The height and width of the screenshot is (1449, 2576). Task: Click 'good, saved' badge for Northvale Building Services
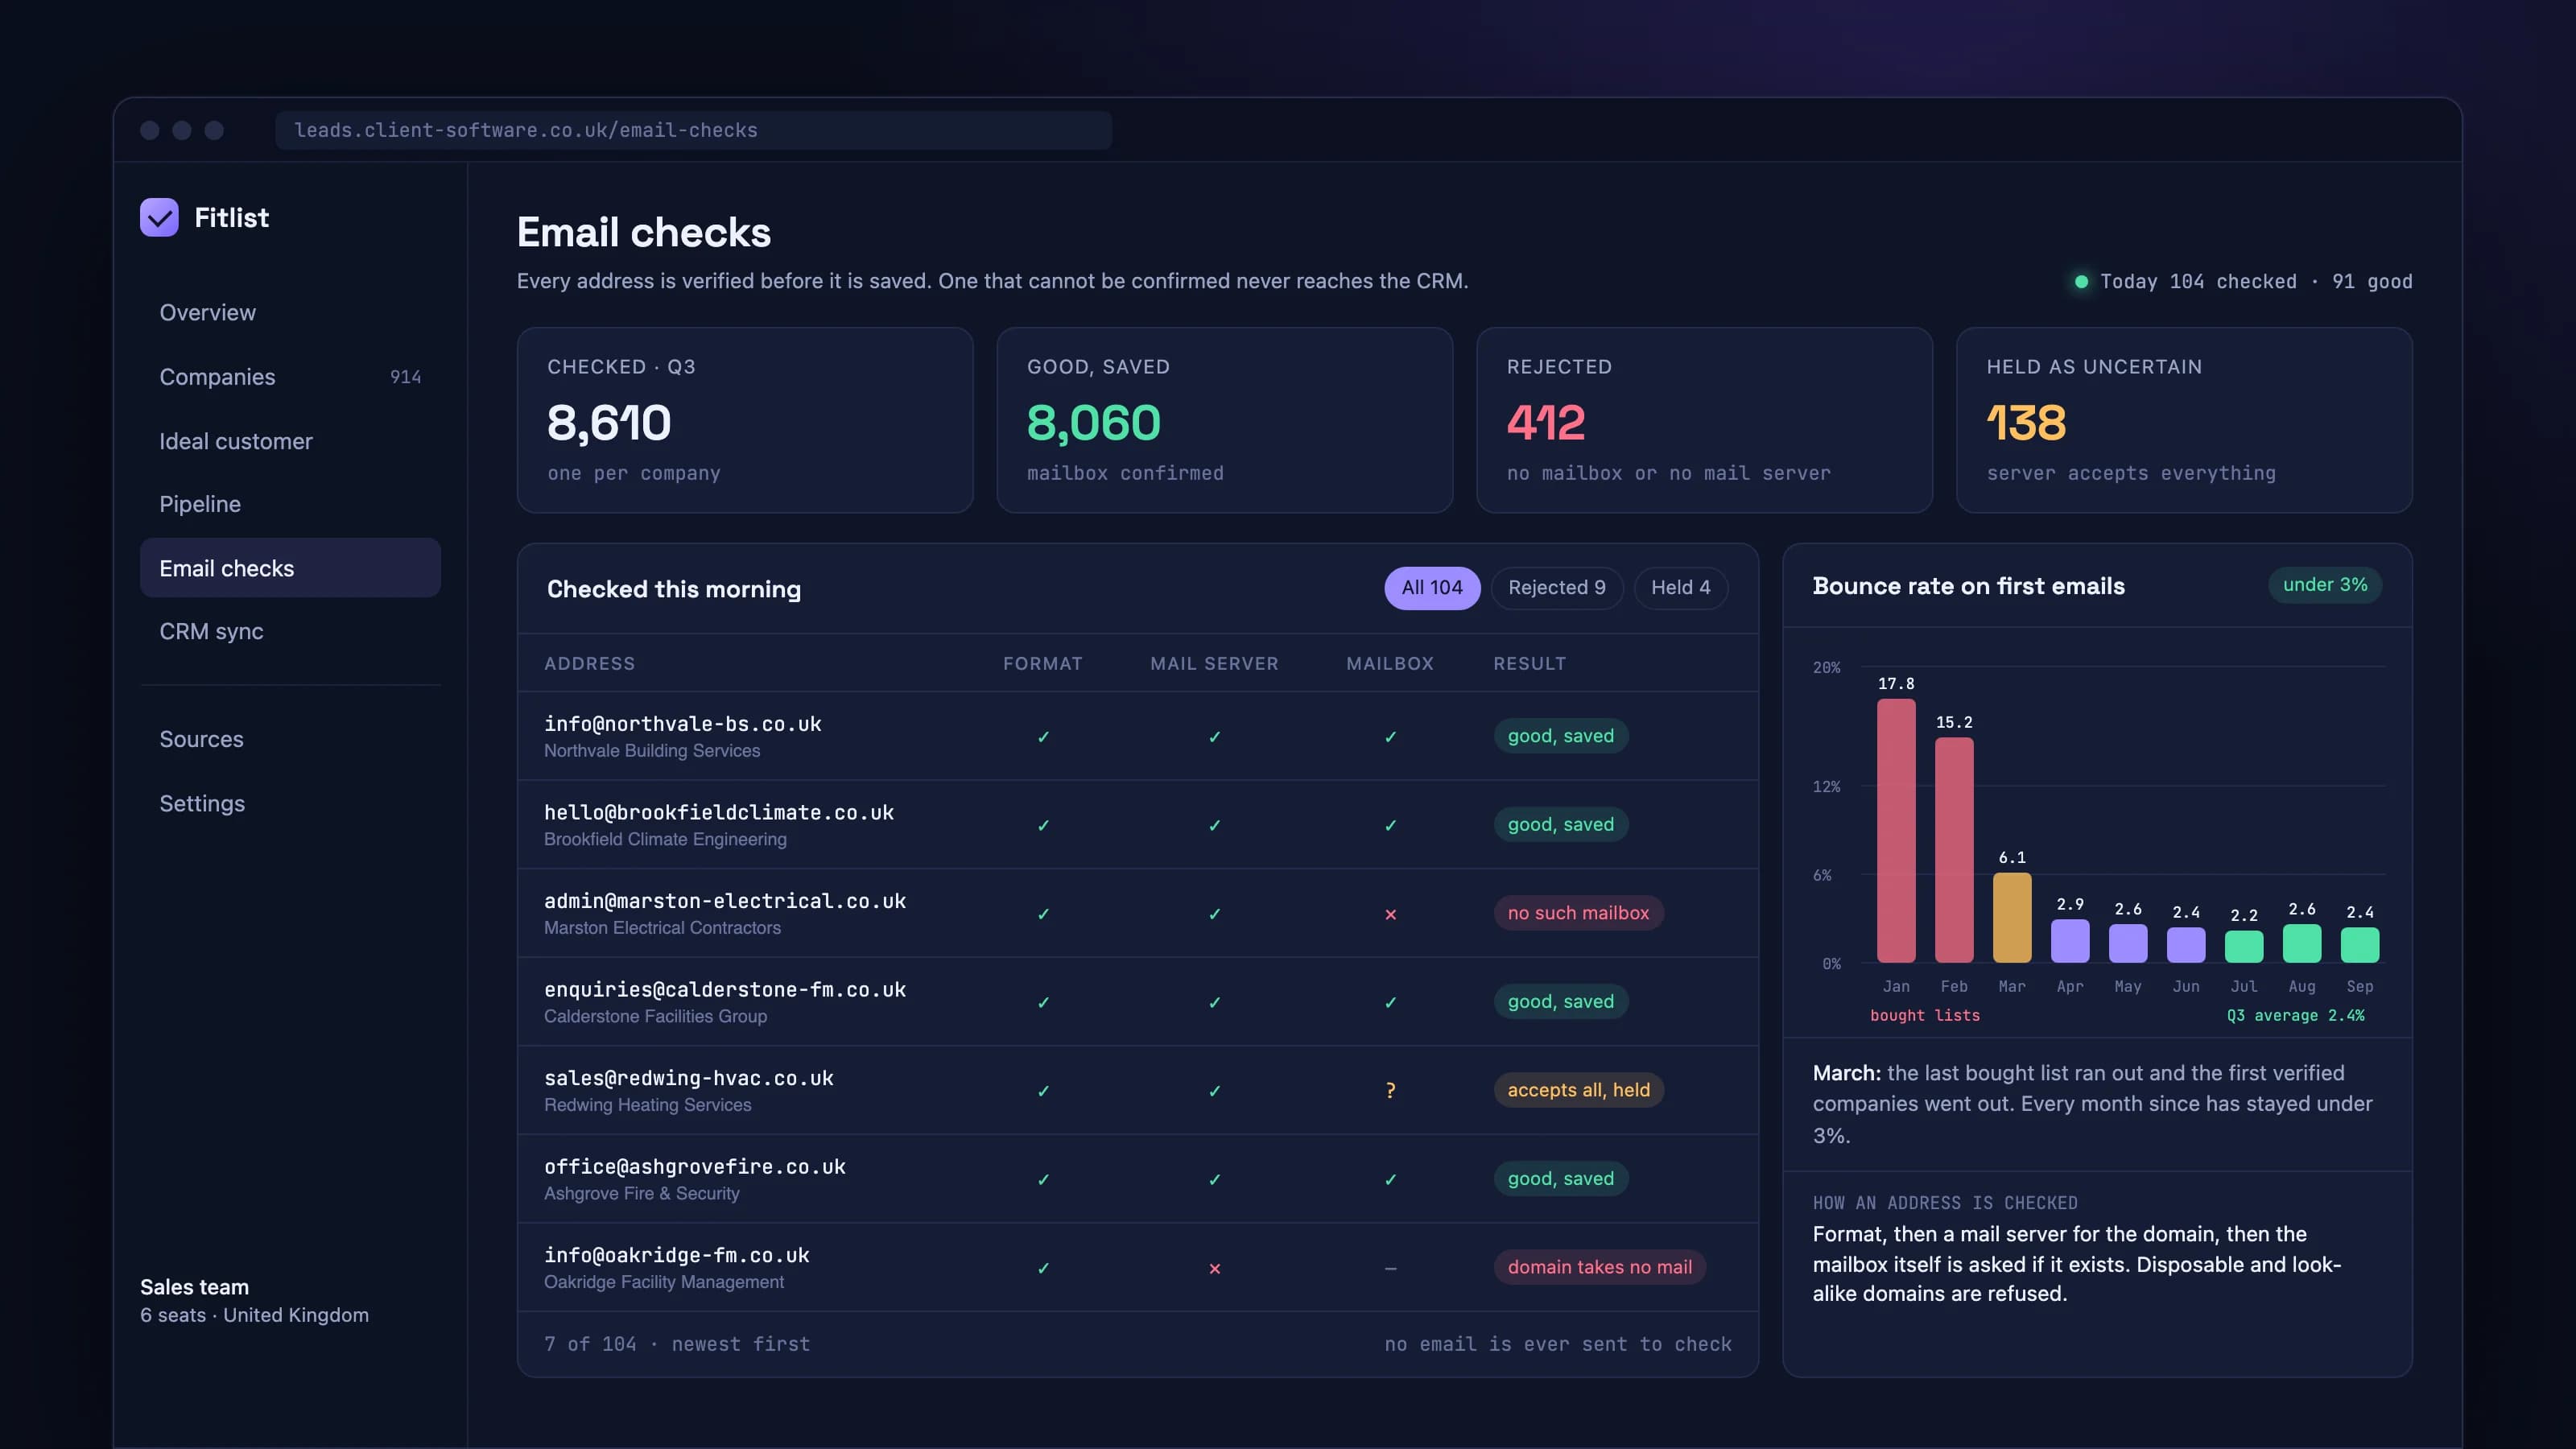pos(1560,736)
